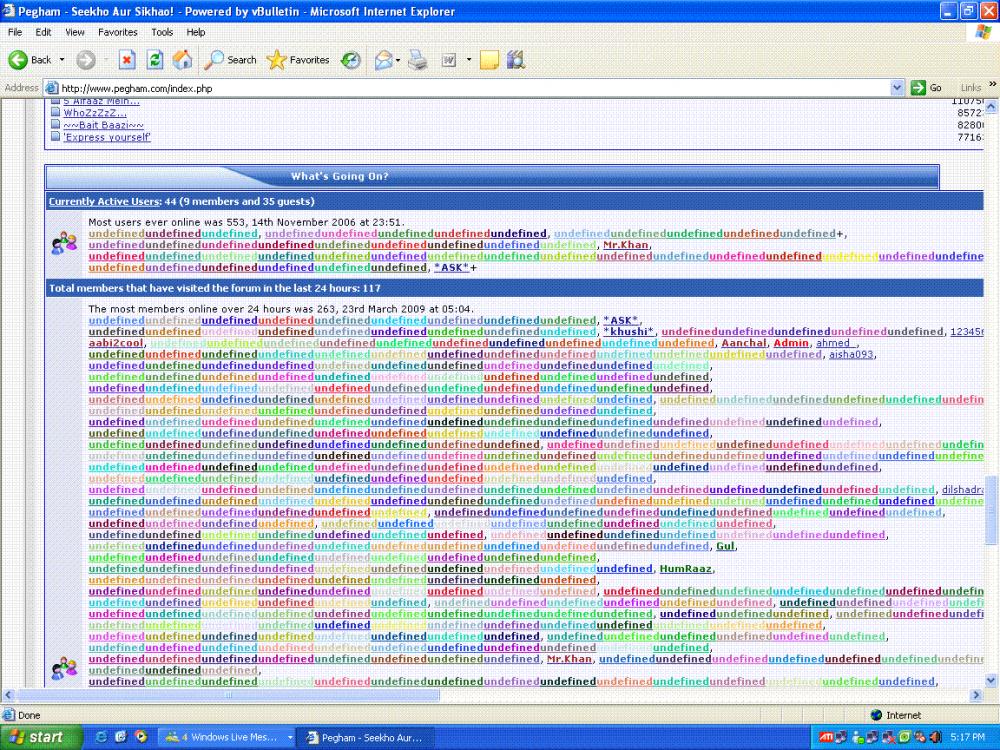Open the Windows Start button

coord(38,738)
